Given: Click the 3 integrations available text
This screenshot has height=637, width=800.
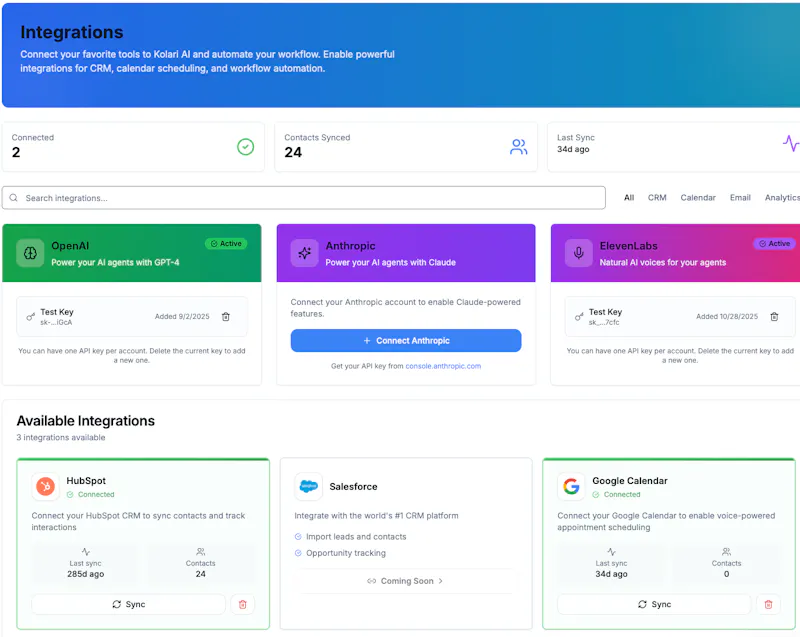Looking at the screenshot, I should 61,438.
